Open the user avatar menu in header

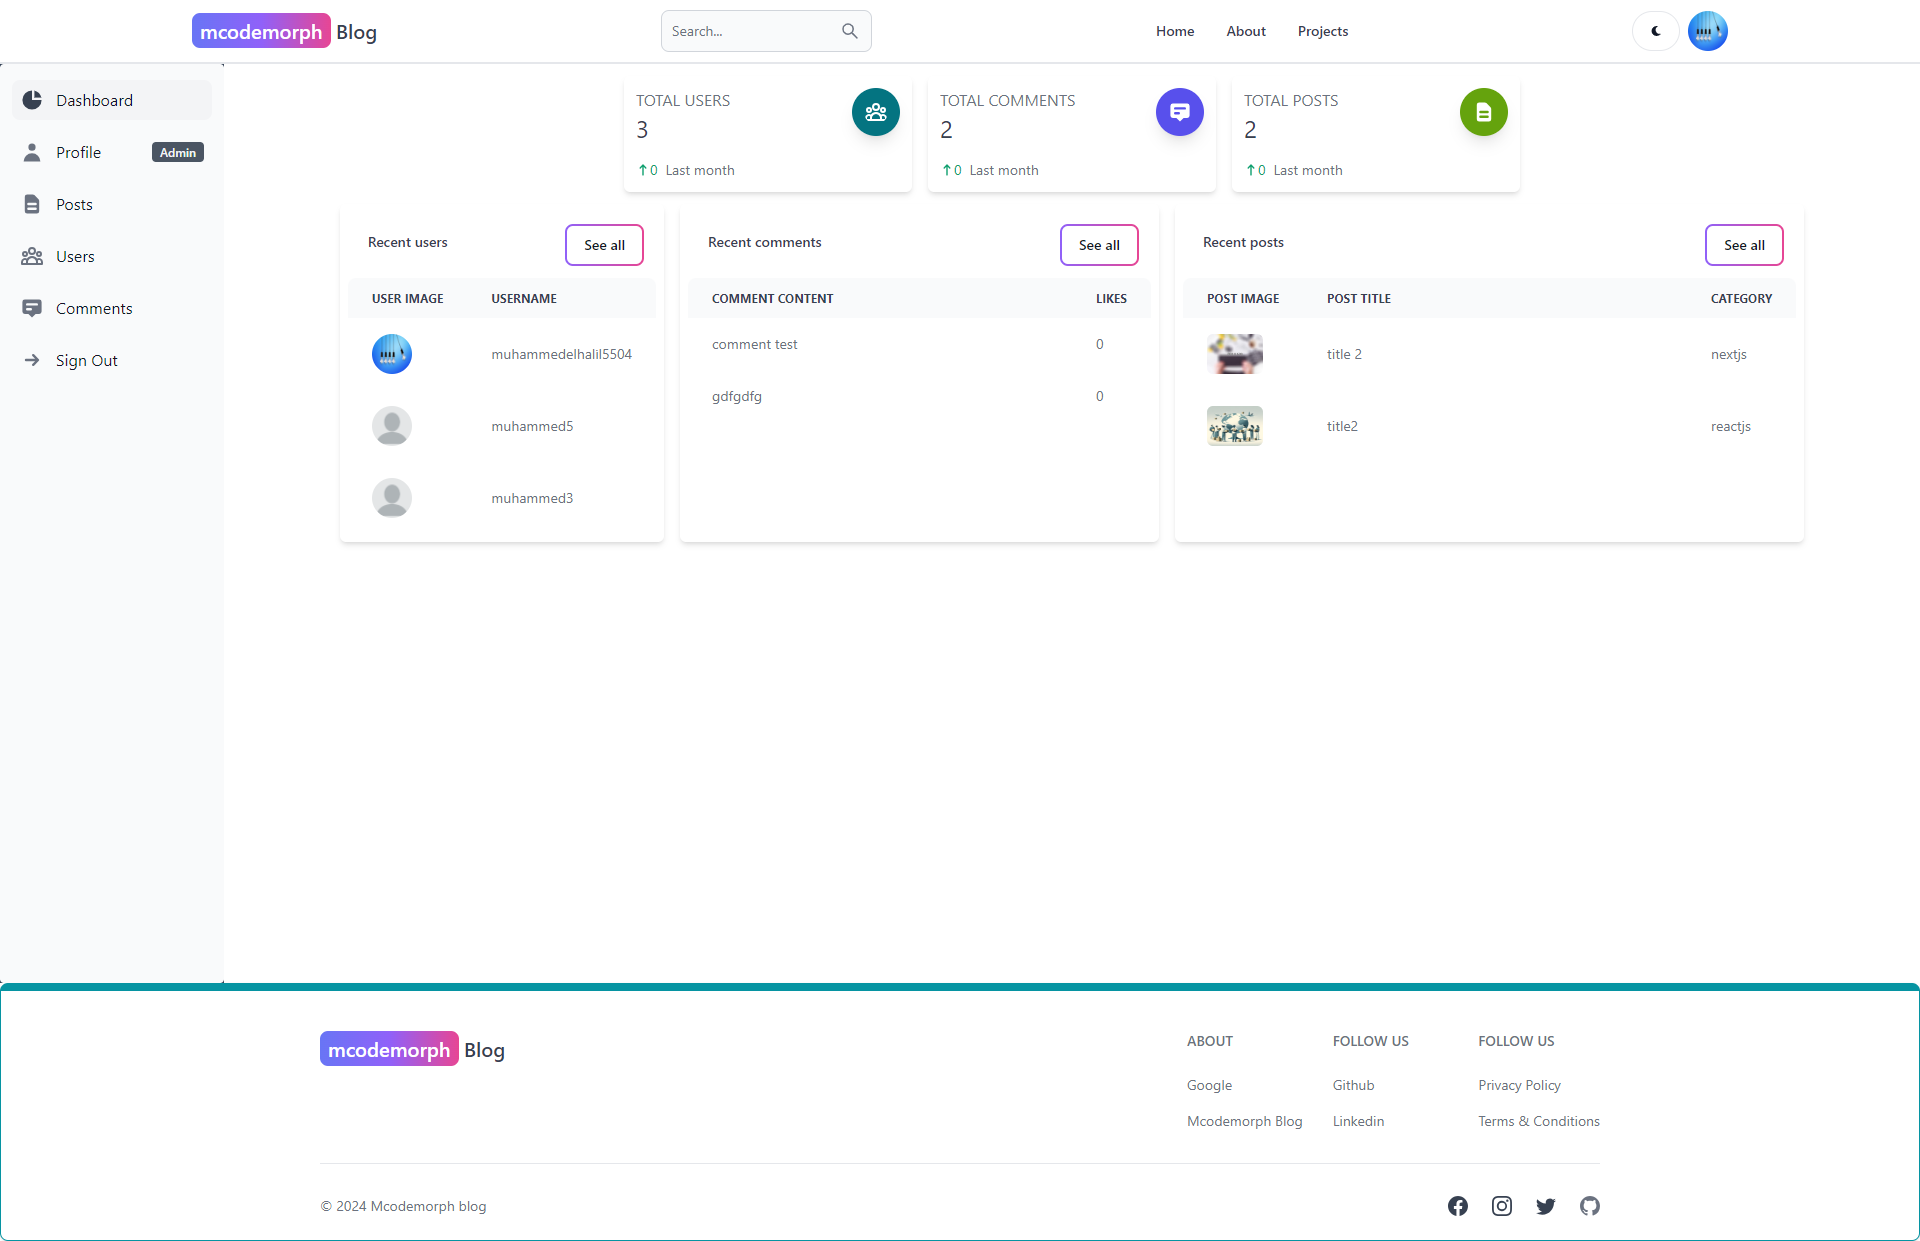point(1707,31)
